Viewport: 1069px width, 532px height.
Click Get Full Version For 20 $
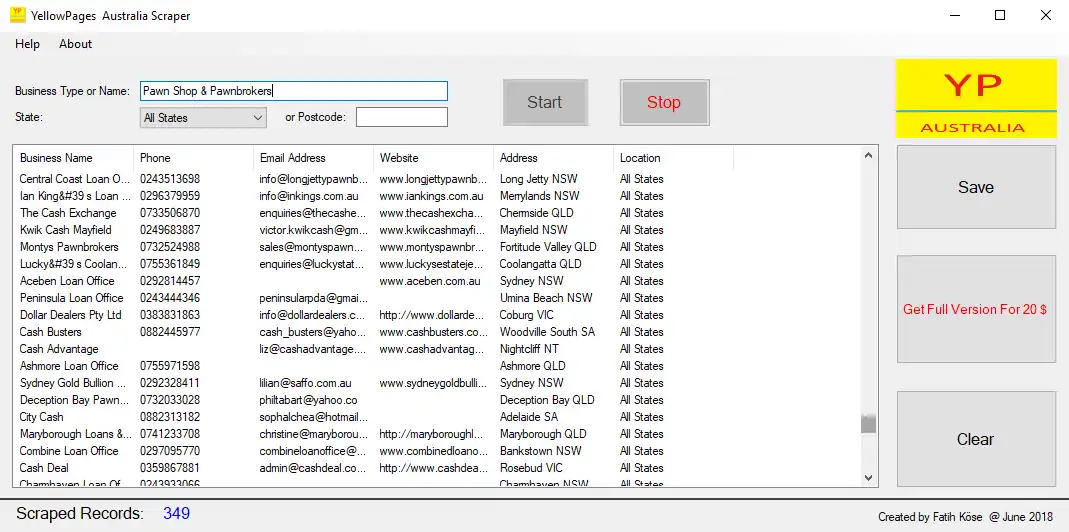(976, 309)
